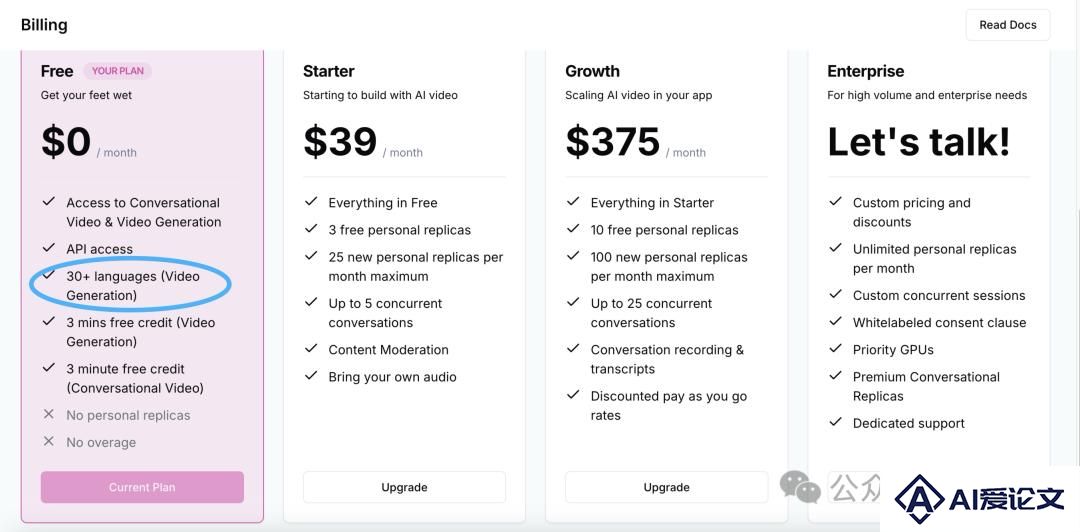The image size is (1080, 532).
Task: Click the checkmark beside Content Moderation
Action: (311, 348)
